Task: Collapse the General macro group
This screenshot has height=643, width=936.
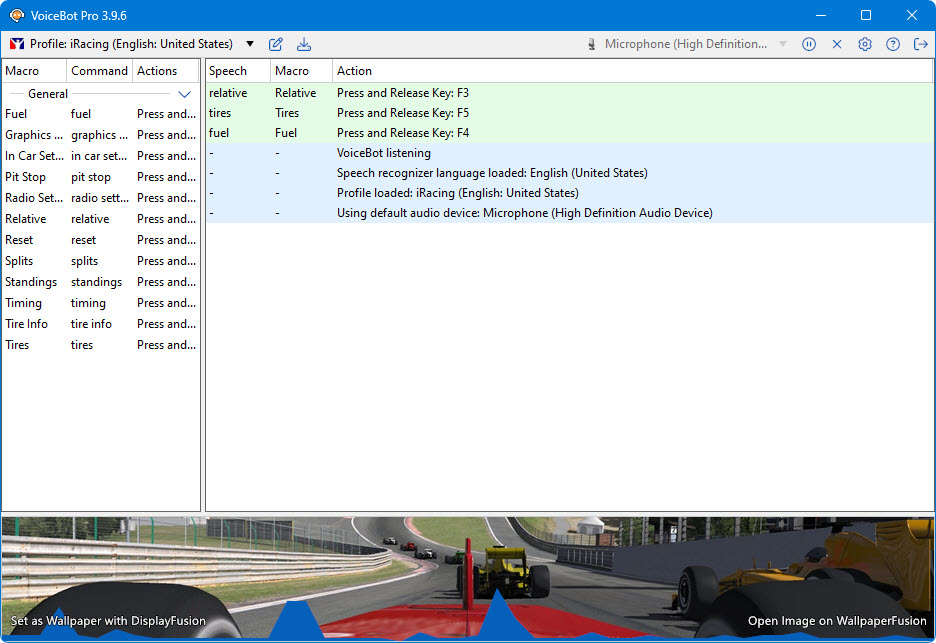Action: pyautogui.click(x=184, y=94)
